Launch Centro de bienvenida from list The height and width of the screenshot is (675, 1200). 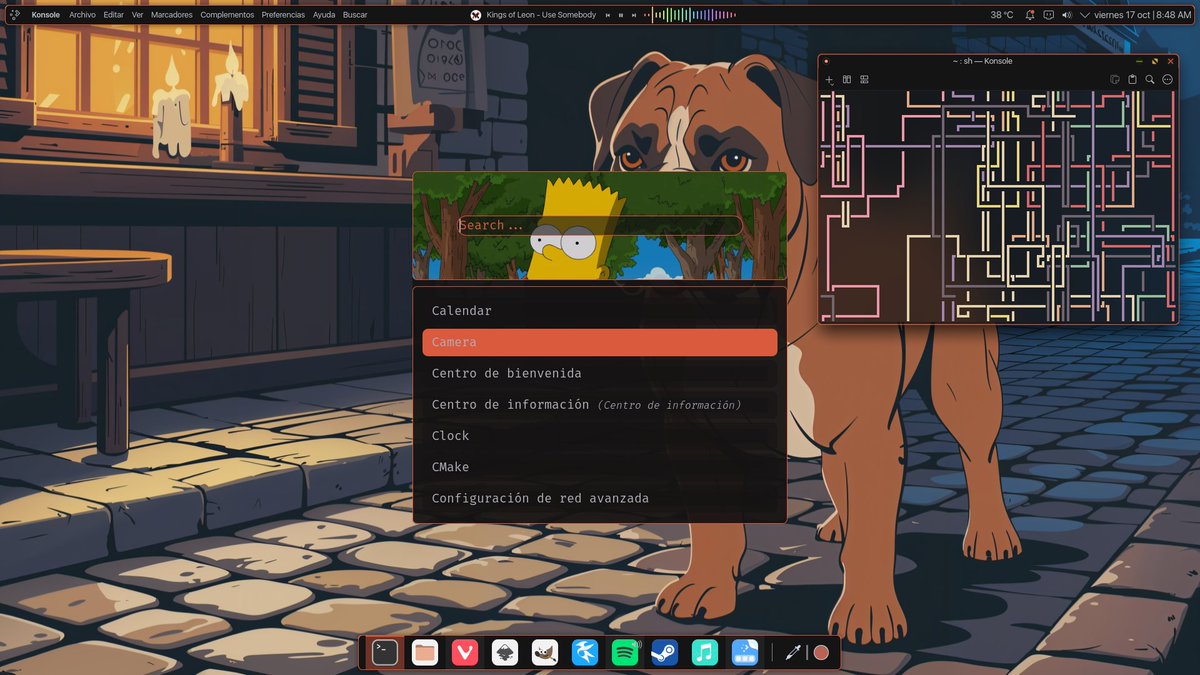599,373
